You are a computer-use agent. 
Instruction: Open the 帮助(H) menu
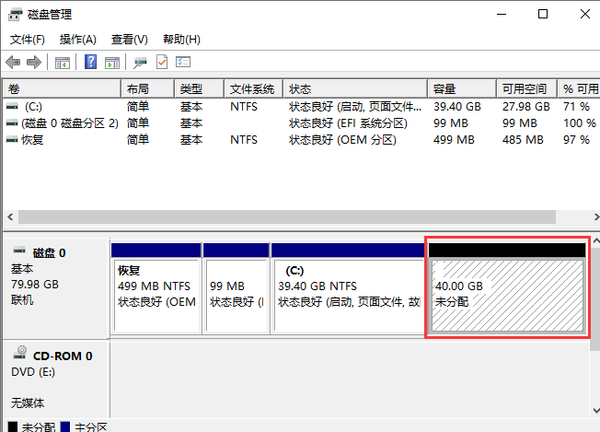tap(180, 39)
